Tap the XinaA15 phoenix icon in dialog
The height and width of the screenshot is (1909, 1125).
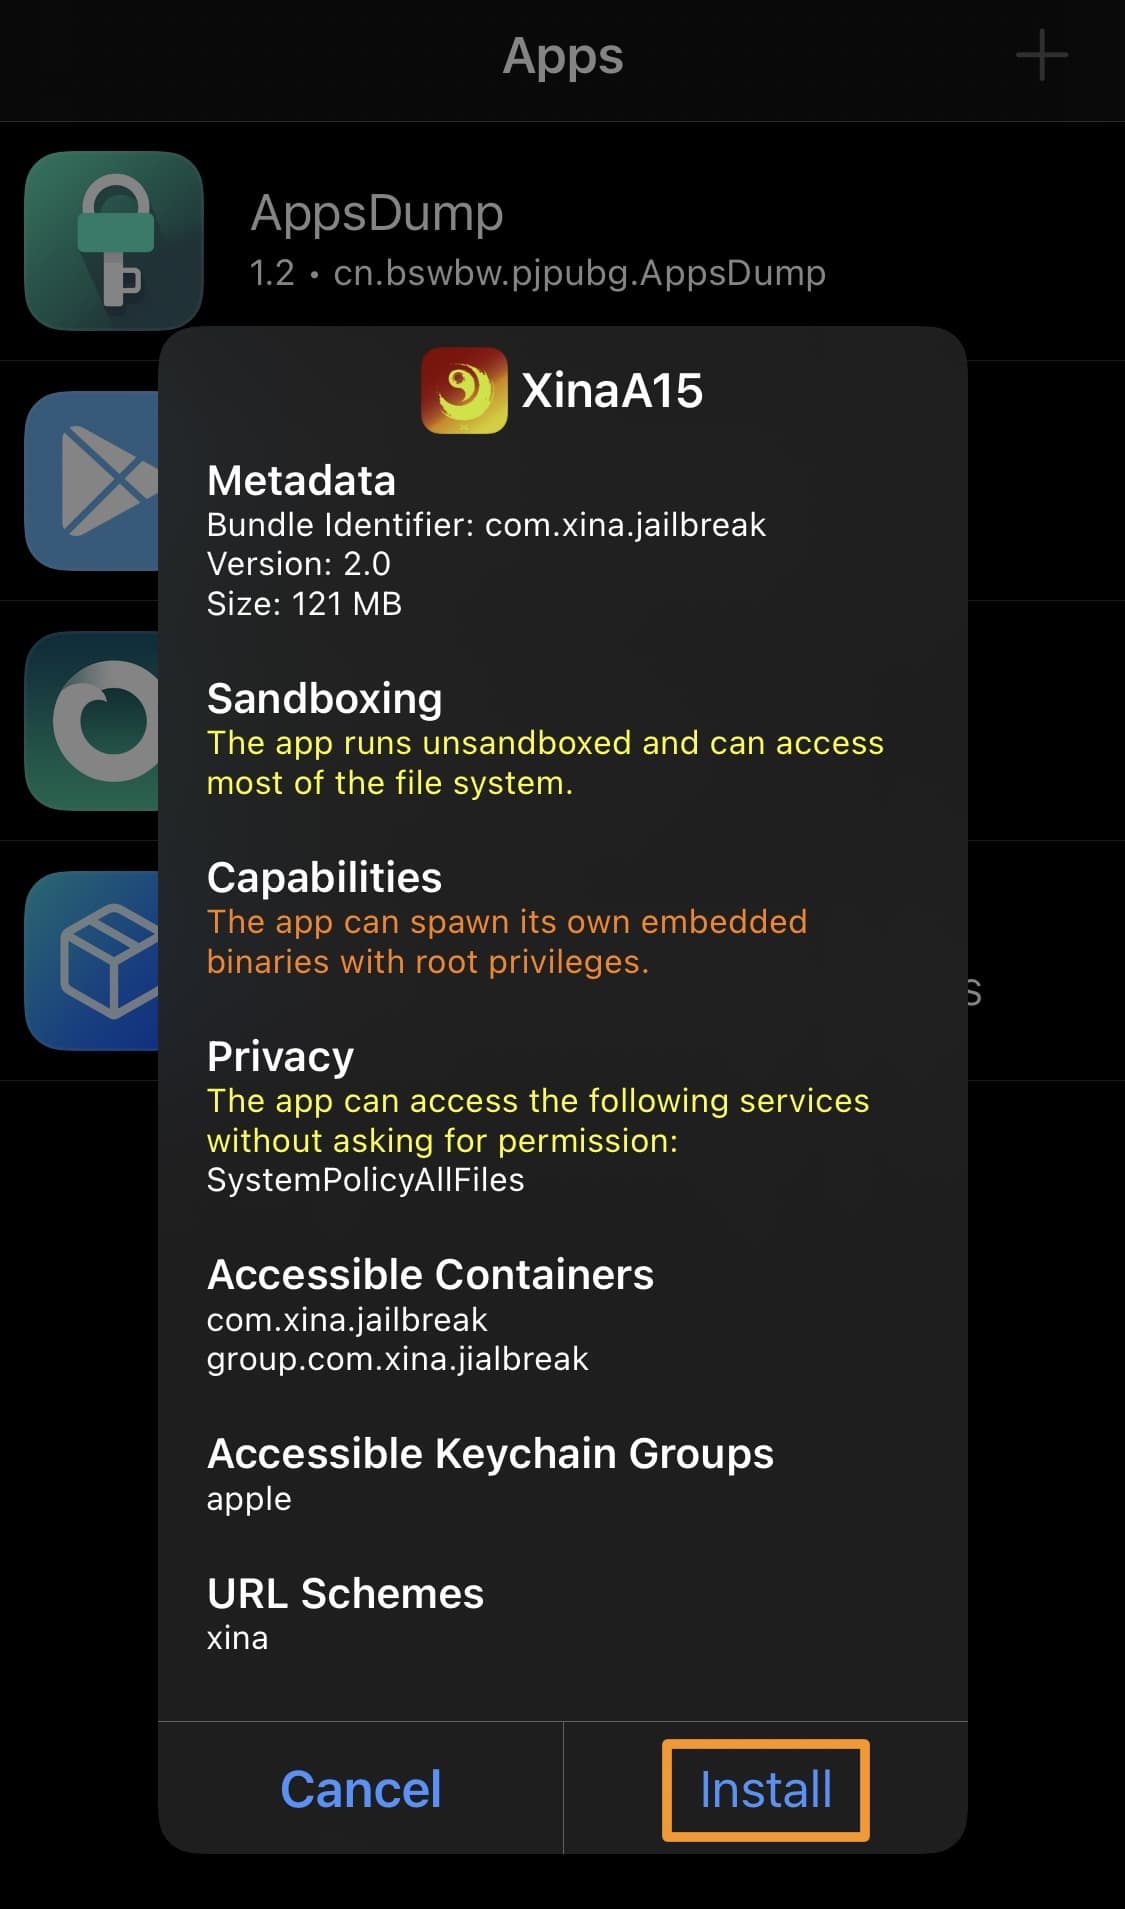pos(464,390)
